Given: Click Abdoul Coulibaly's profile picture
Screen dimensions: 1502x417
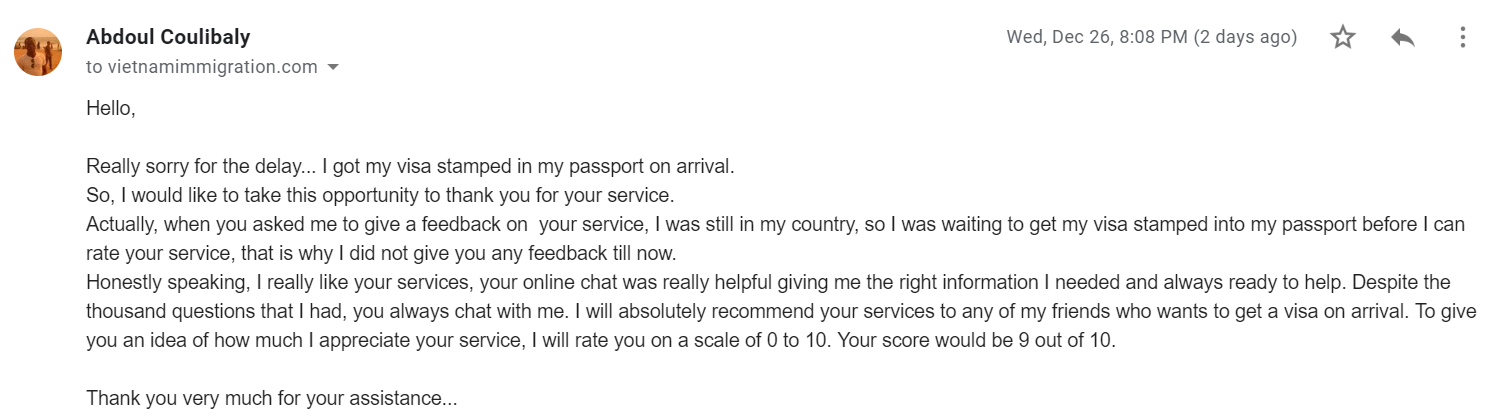Looking at the screenshot, I should click(x=38, y=51).
